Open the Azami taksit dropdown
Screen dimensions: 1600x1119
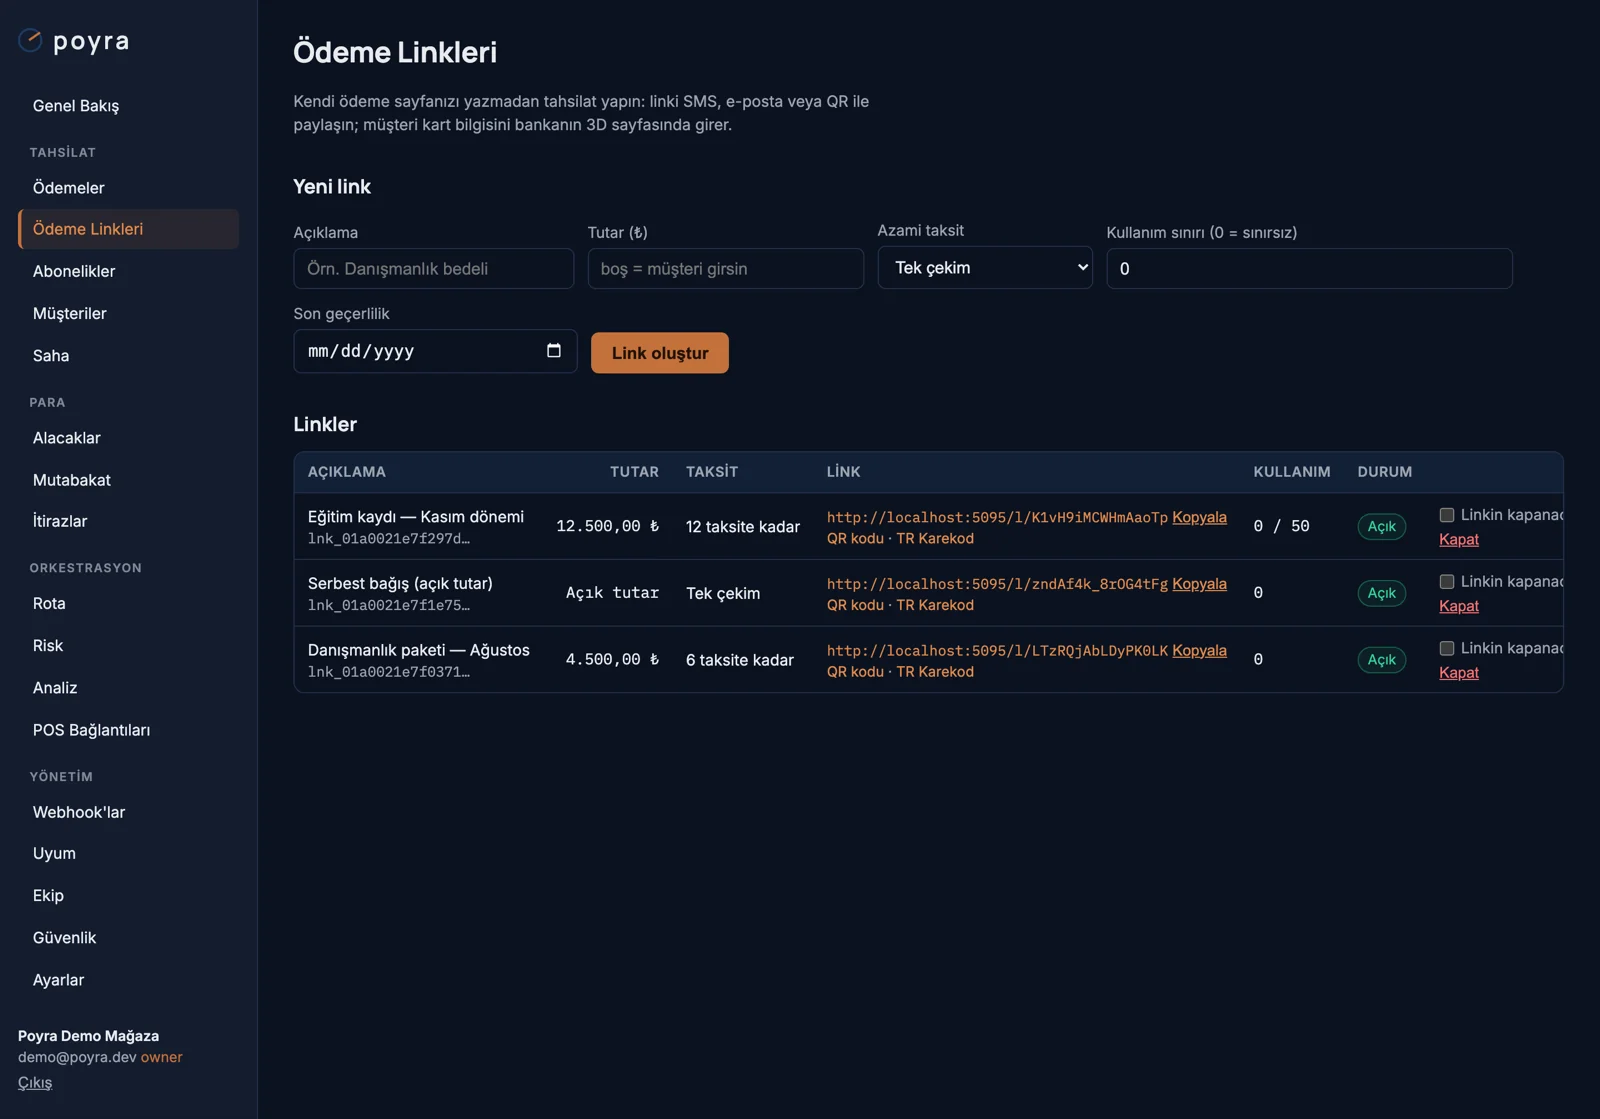coord(985,268)
